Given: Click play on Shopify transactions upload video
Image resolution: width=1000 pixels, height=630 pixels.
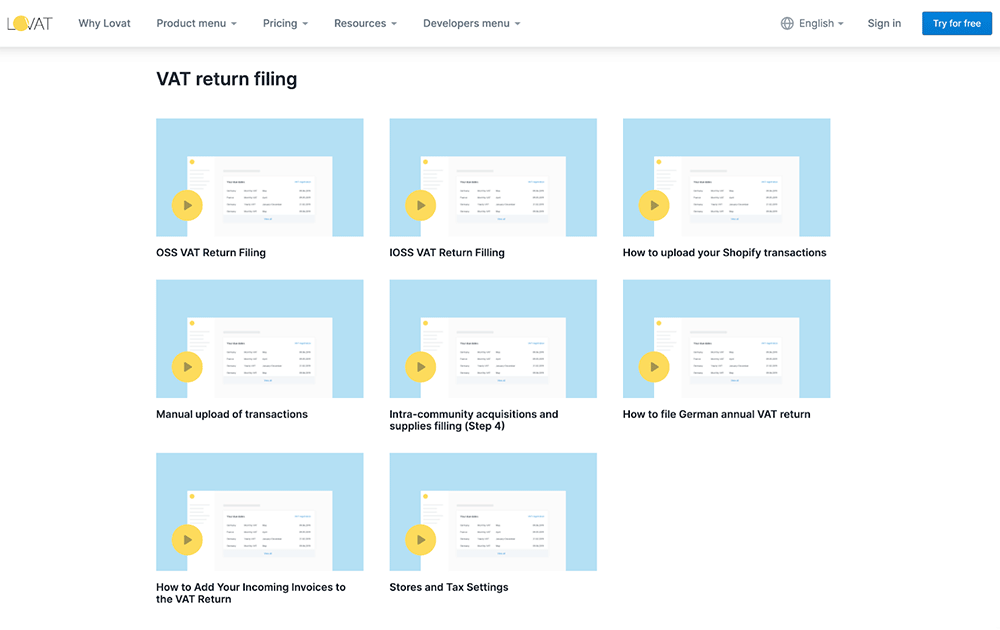Looking at the screenshot, I should coord(654,205).
